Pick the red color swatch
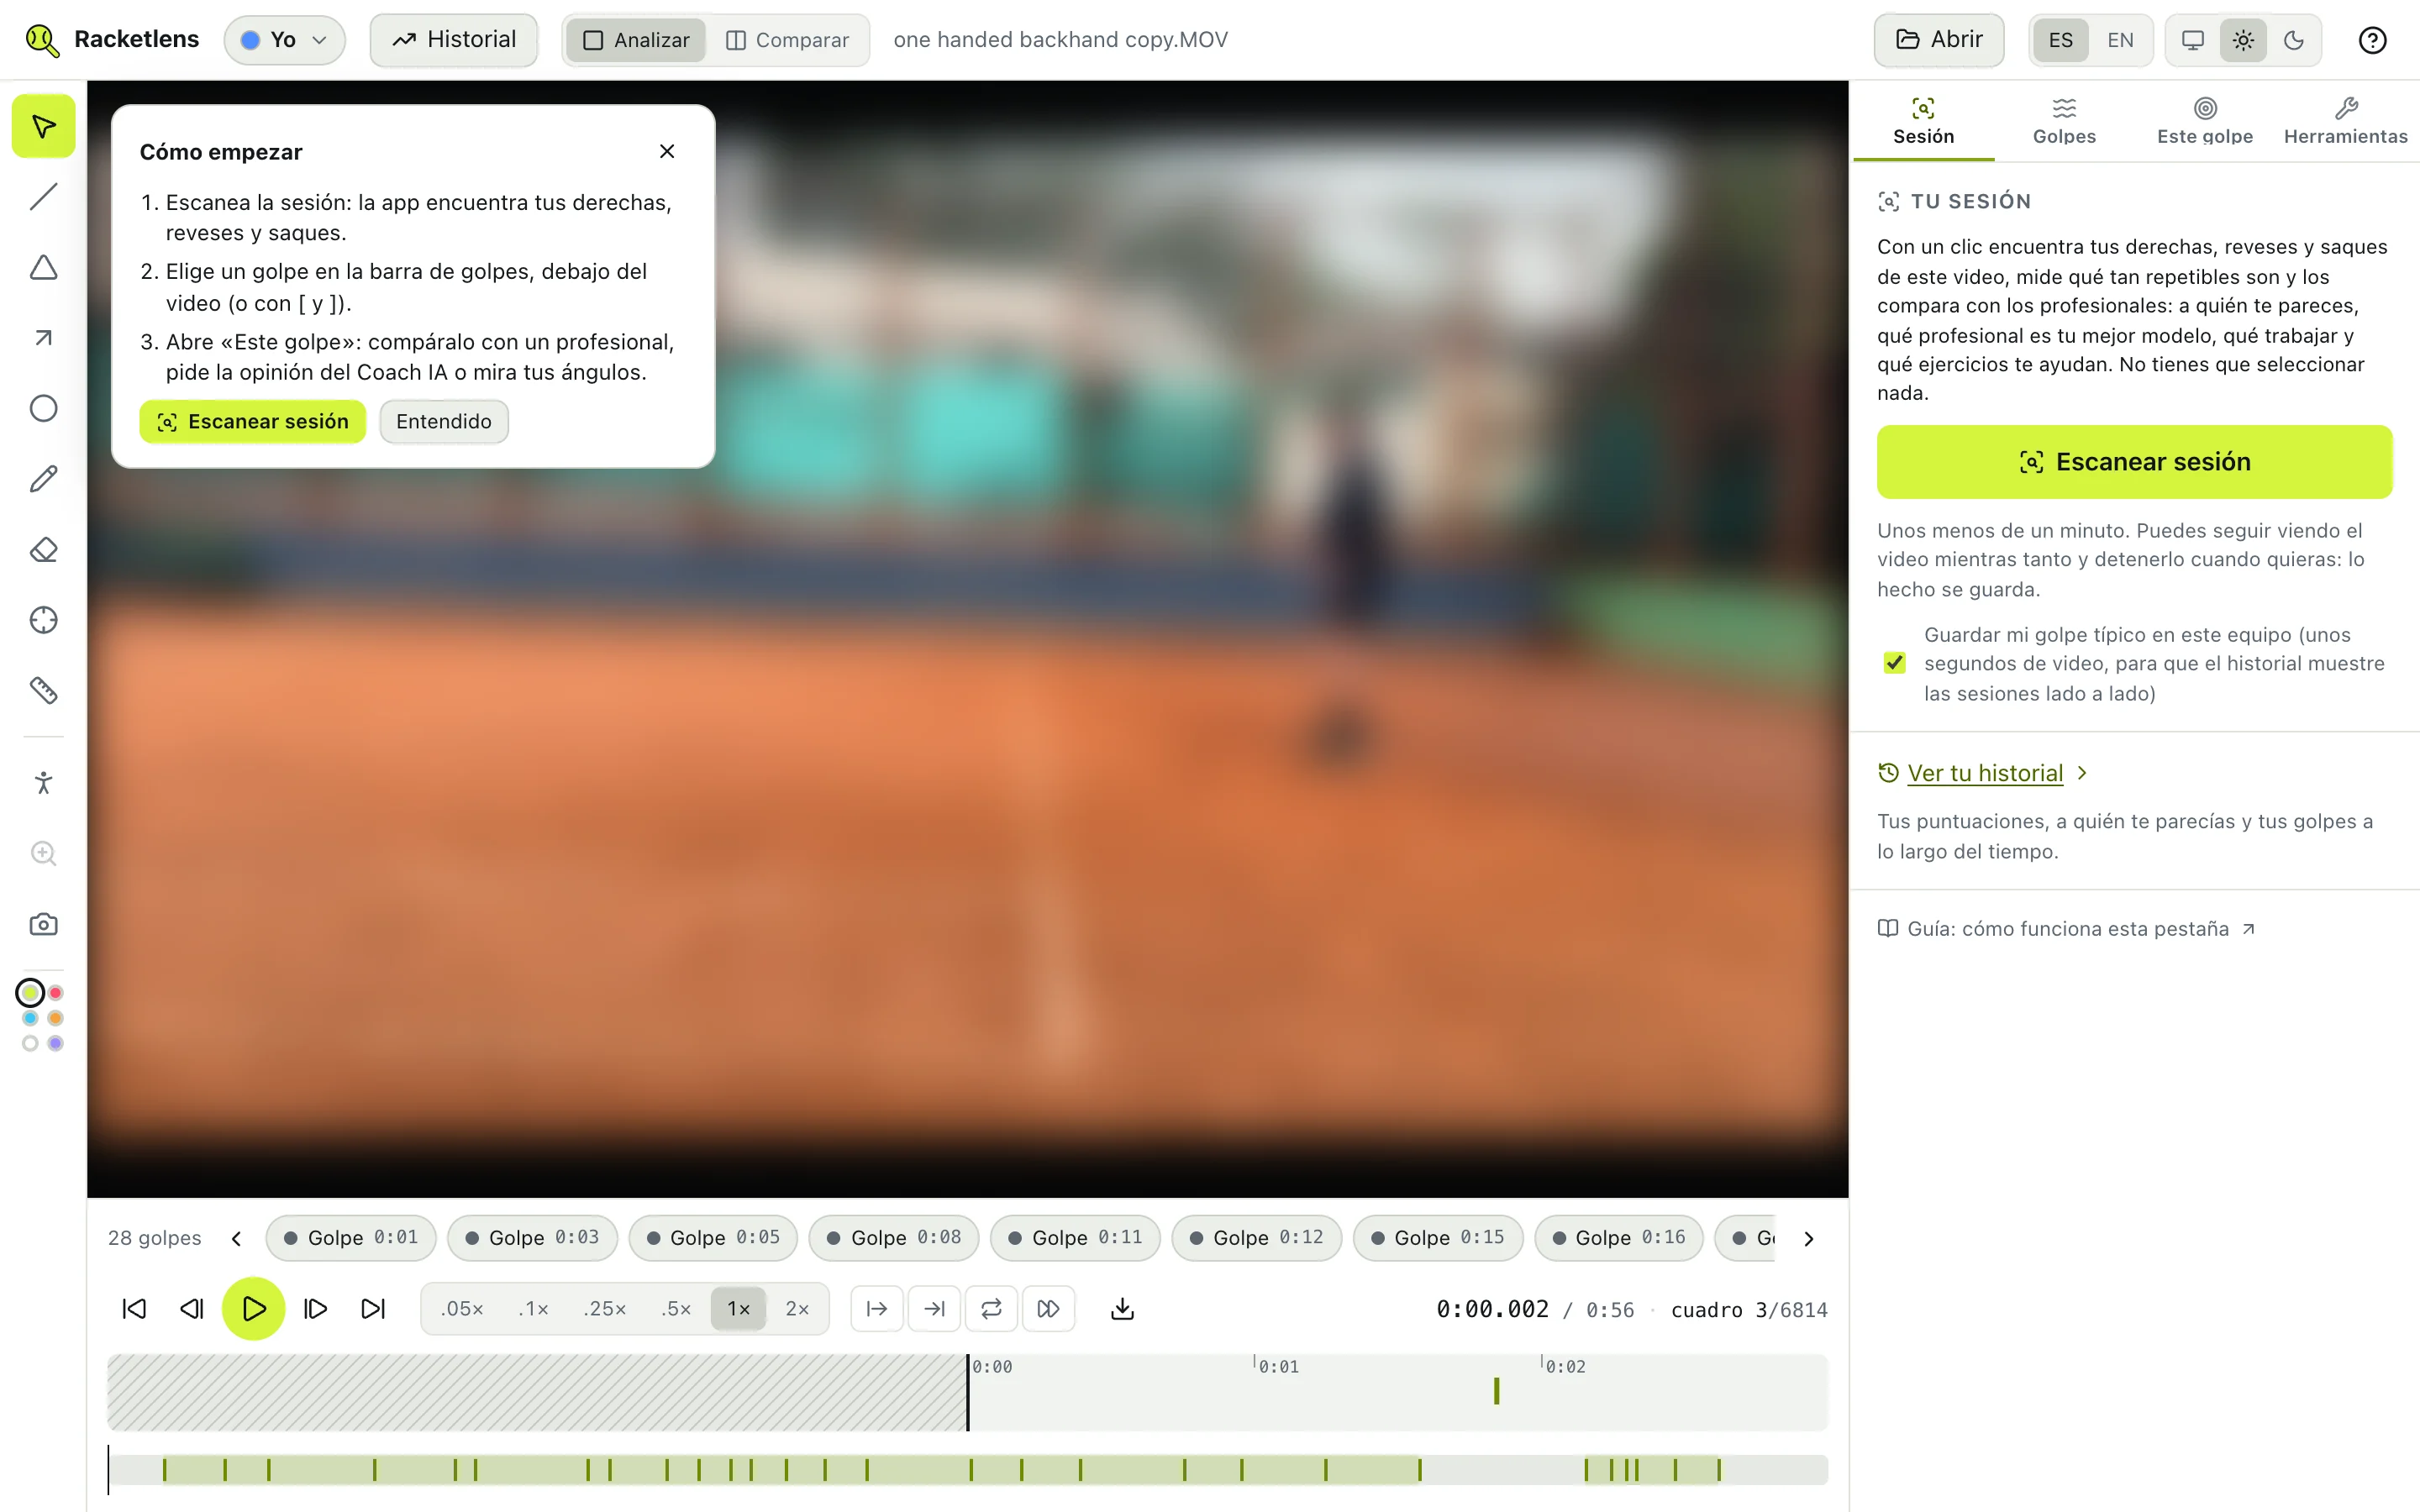The image size is (2420, 1512). tap(56, 993)
